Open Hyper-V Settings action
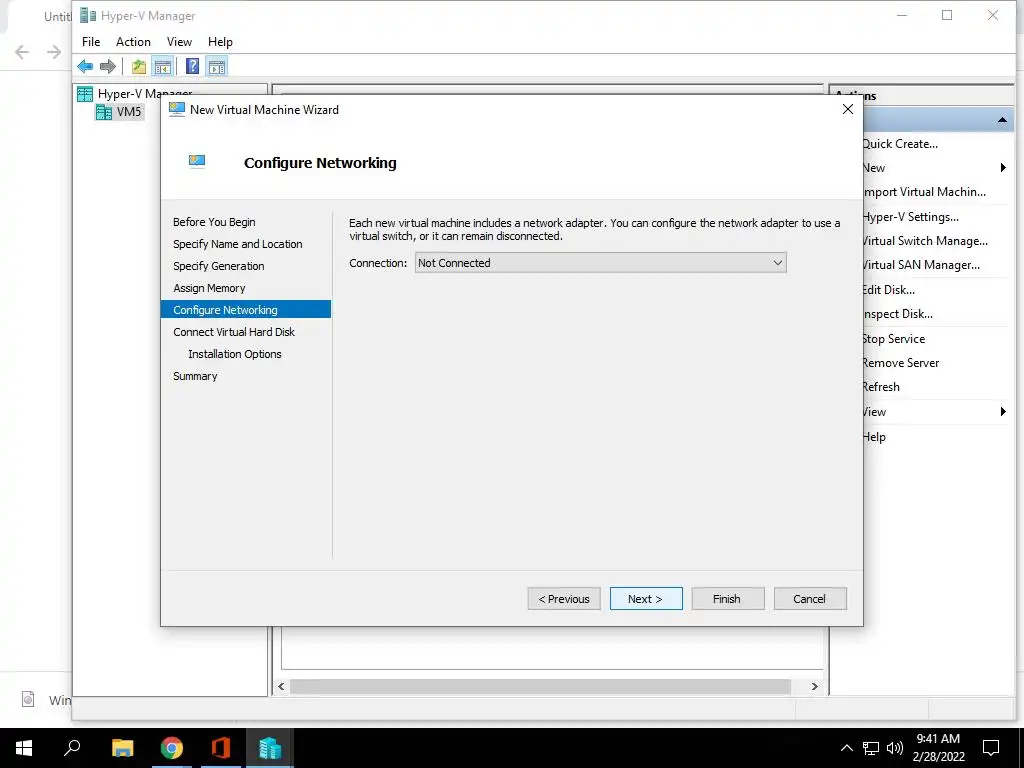Screen dimensions: 1024x768 pos(910,217)
